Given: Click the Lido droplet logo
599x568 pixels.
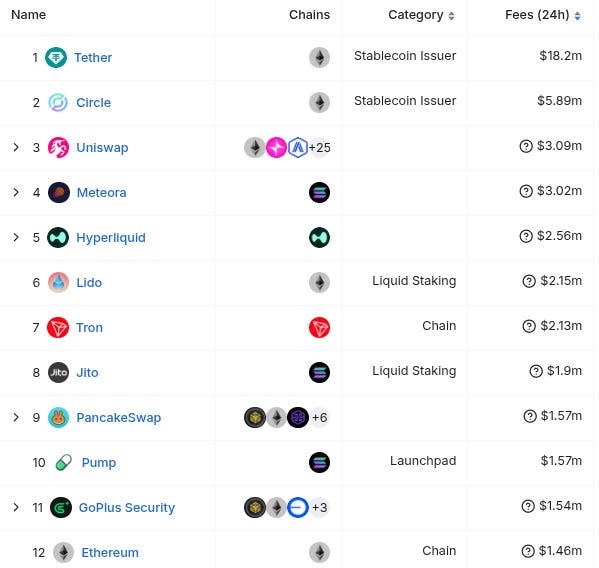Looking at the screenshot, I should tap(58, 283).
